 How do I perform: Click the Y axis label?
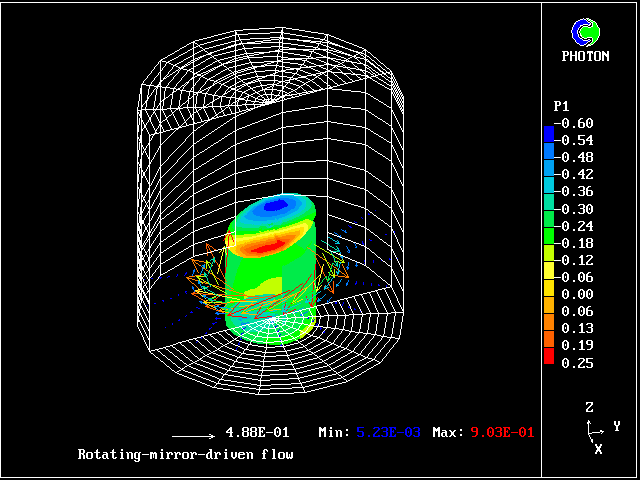pos(617,427)
